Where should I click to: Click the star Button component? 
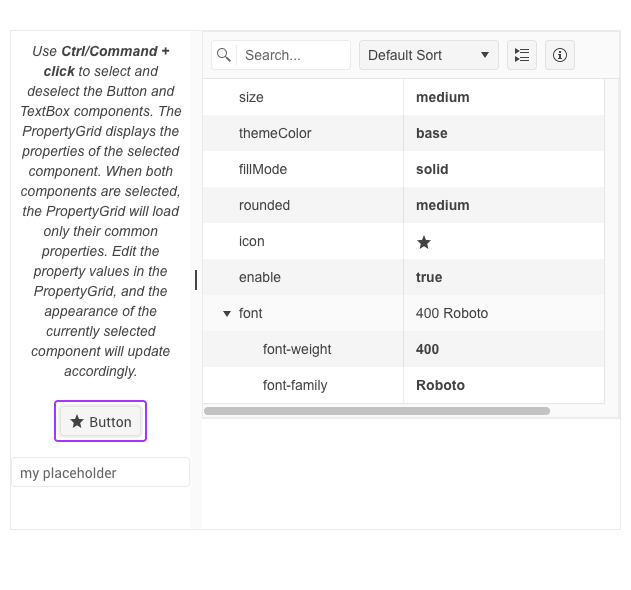100,421
